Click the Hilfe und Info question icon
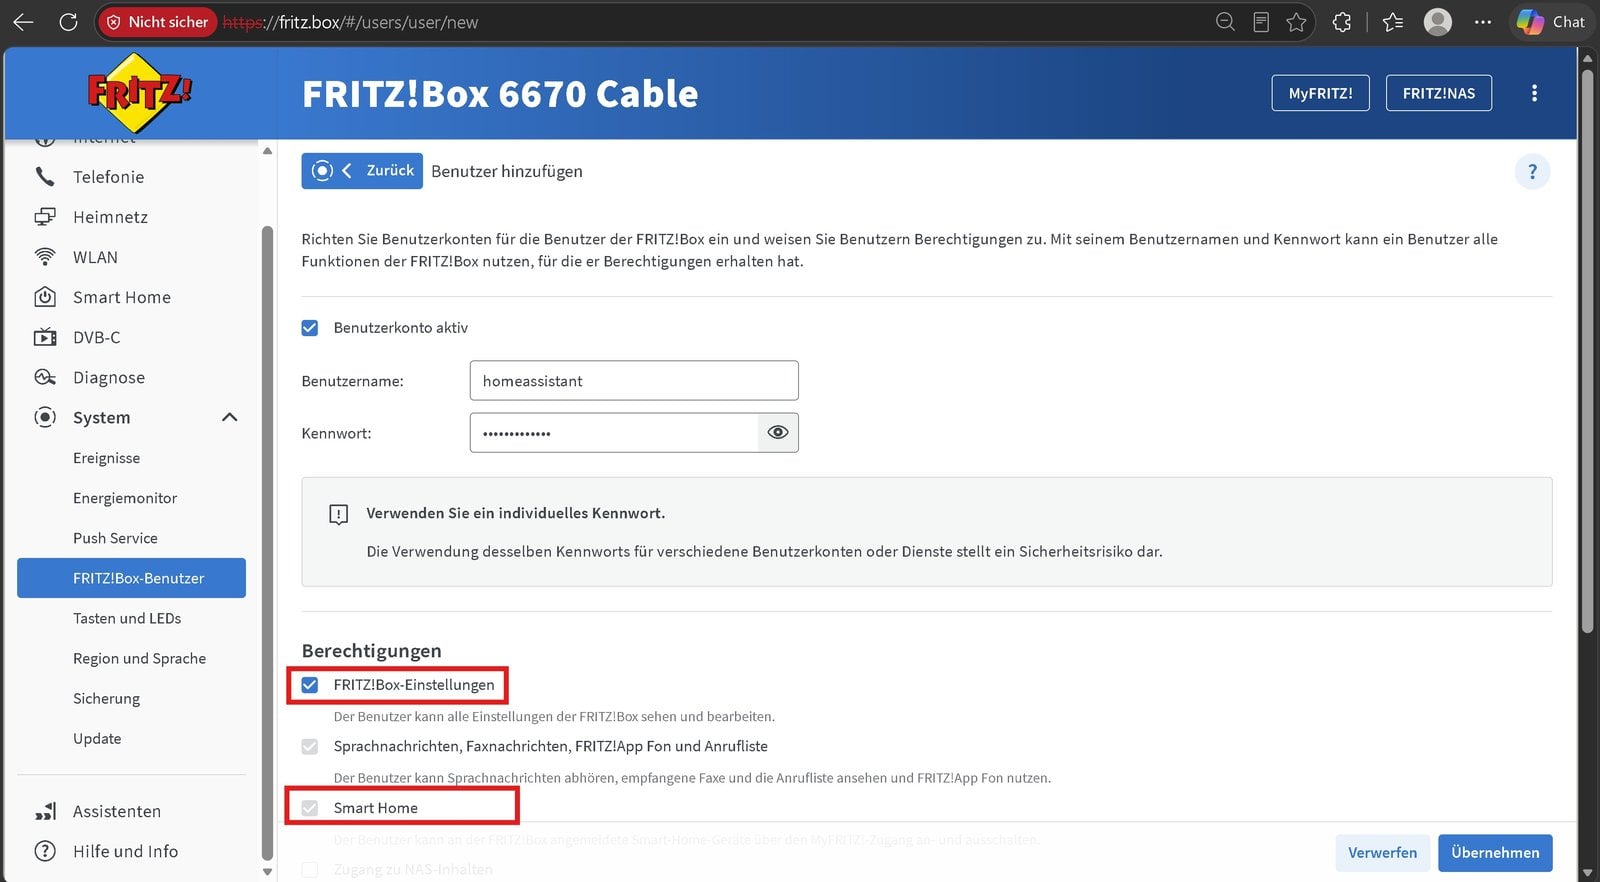The height and width of the screenshot is (882, 1600). click(x=45, y=851)
